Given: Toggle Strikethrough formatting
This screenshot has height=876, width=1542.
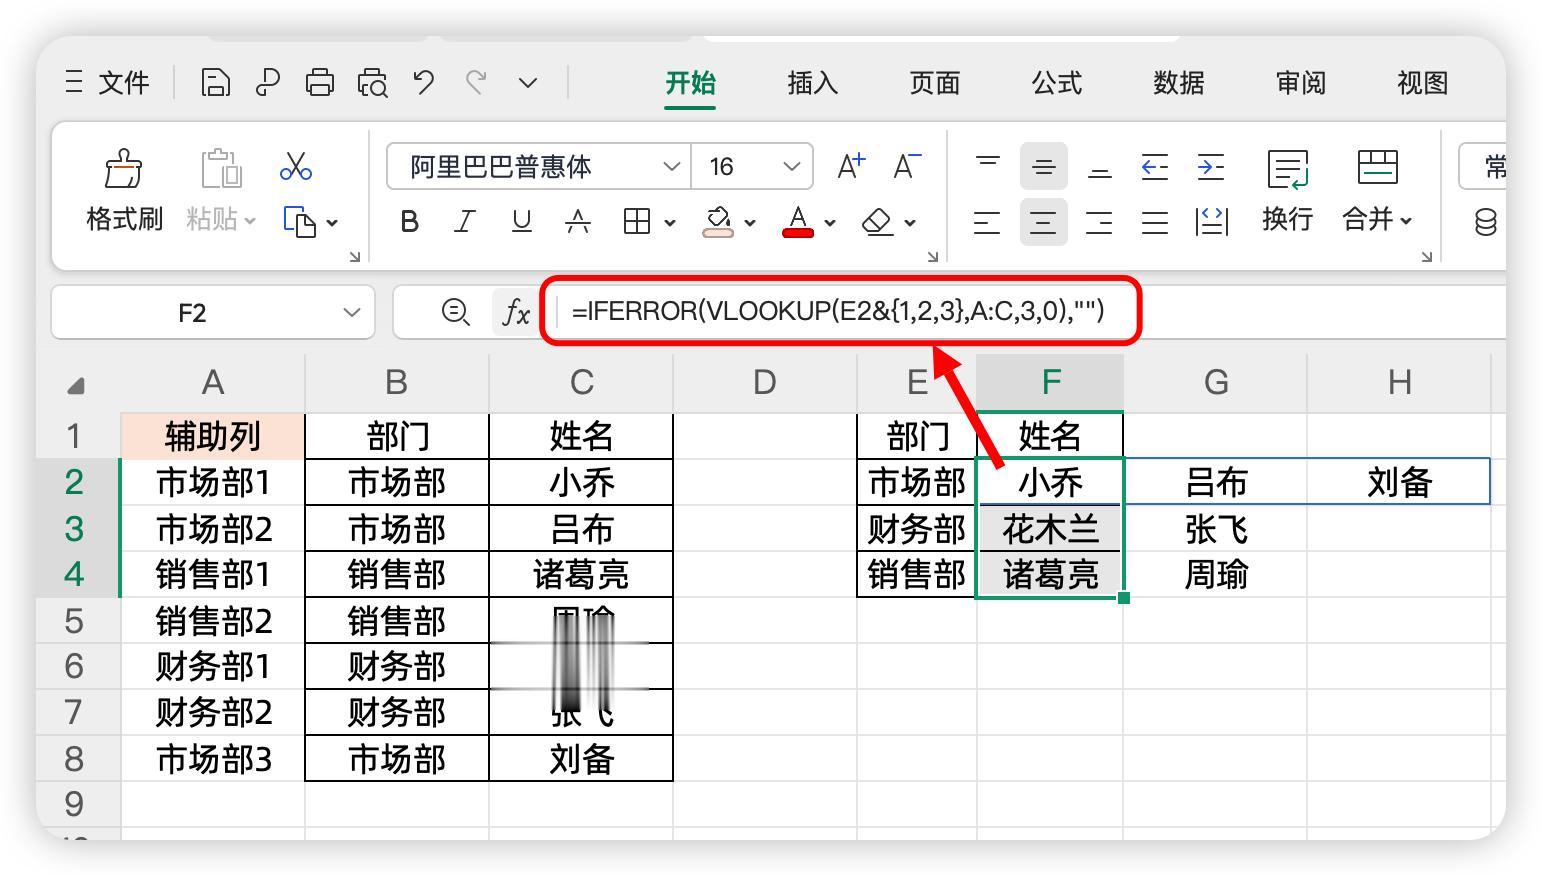Looking at the screenshot, I should tap(578, 221).
